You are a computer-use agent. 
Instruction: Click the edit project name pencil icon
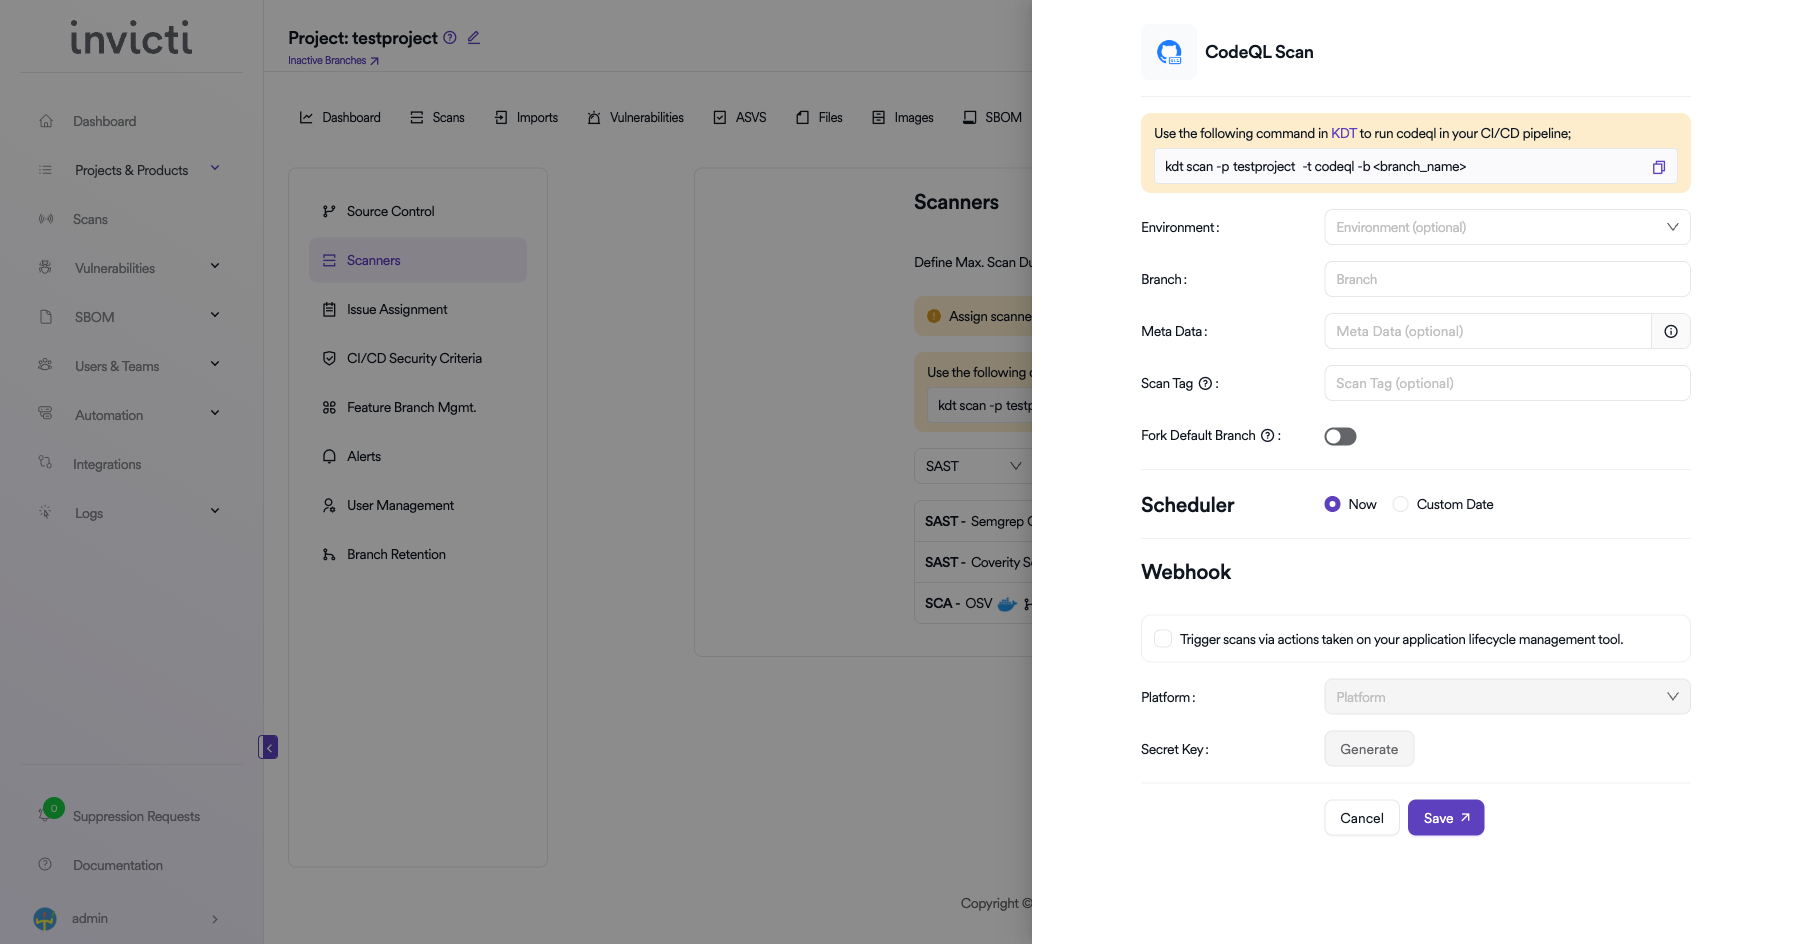coord(474,38)
